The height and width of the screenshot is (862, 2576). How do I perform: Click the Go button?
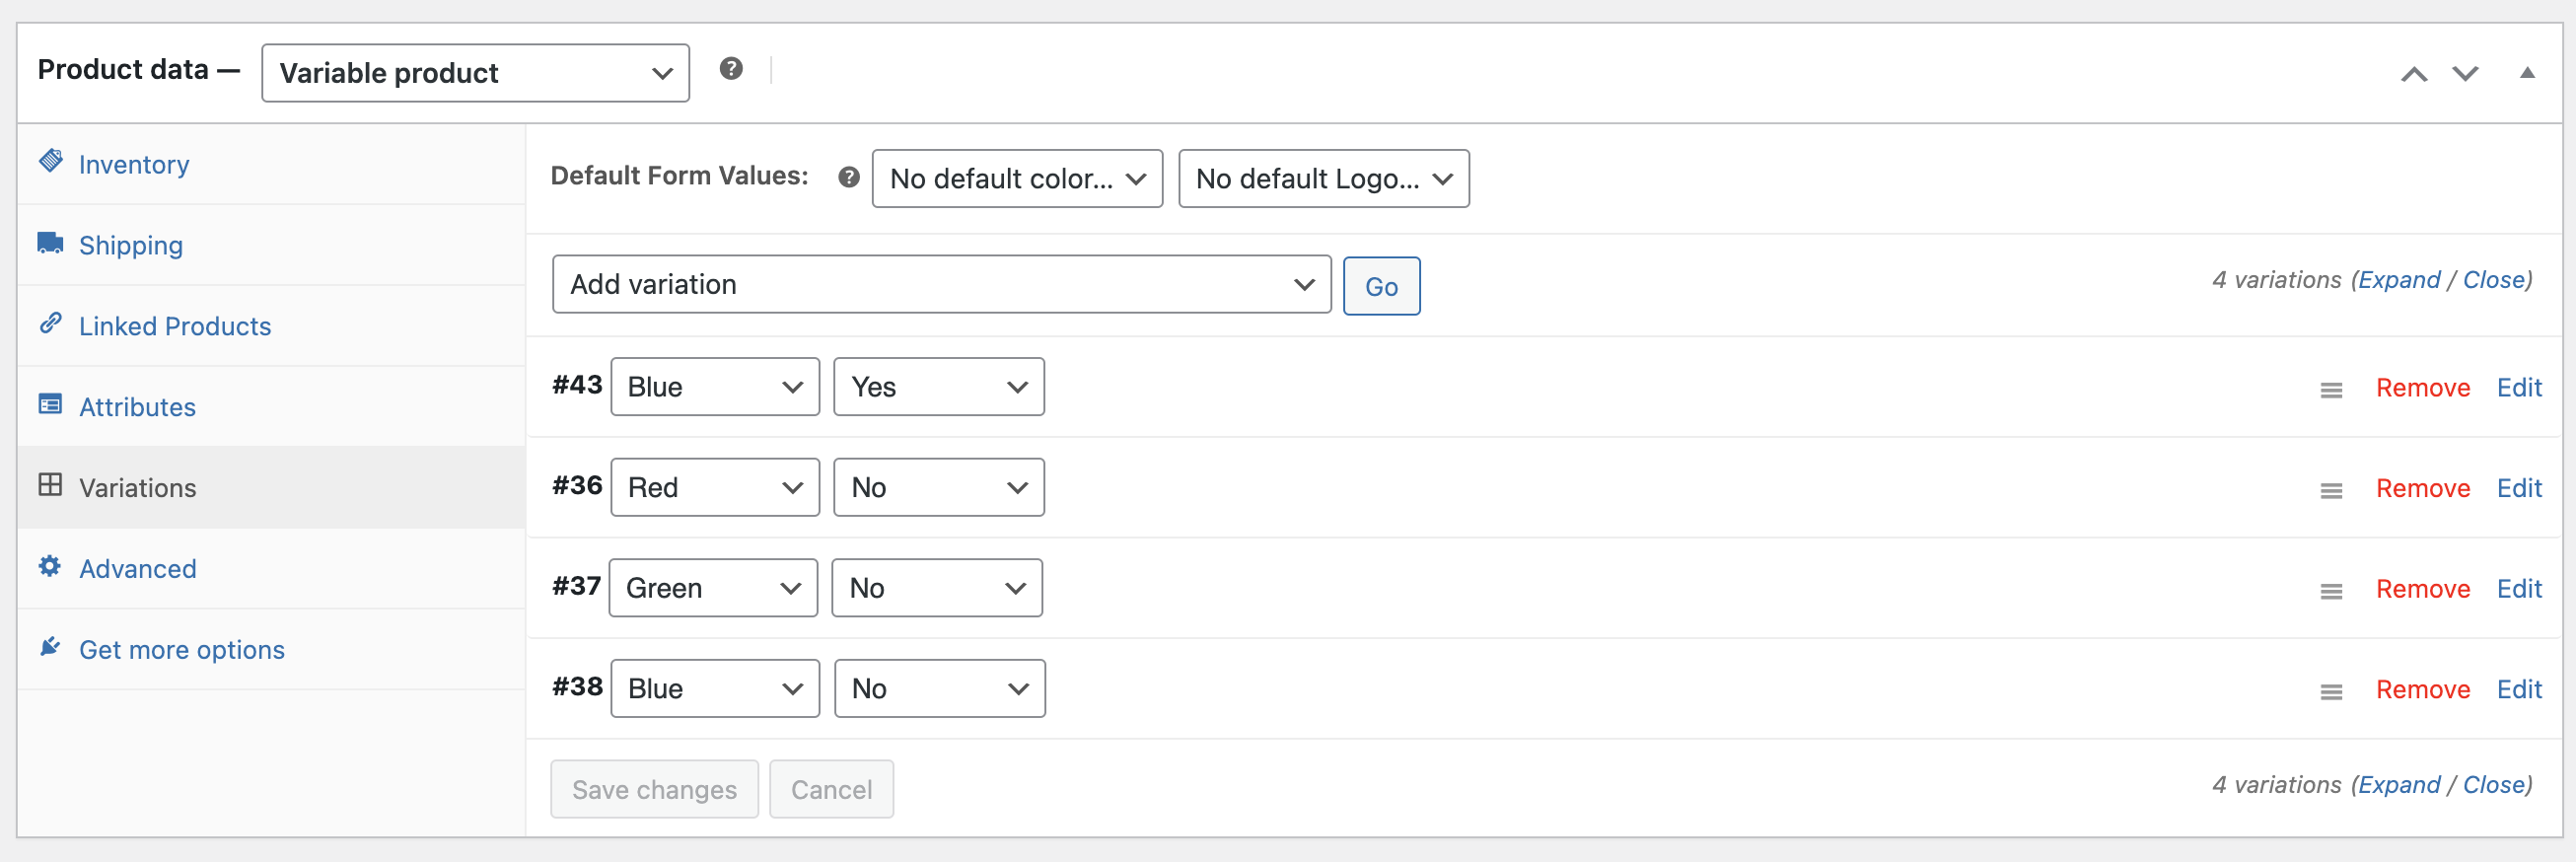click(1381, 287)
